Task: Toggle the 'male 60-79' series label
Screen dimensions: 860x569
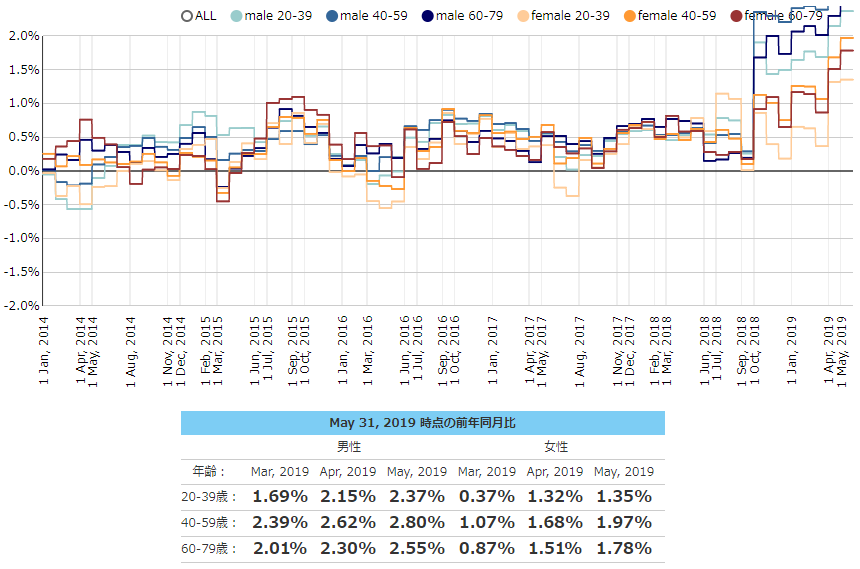Action: (x=472, y=15)
